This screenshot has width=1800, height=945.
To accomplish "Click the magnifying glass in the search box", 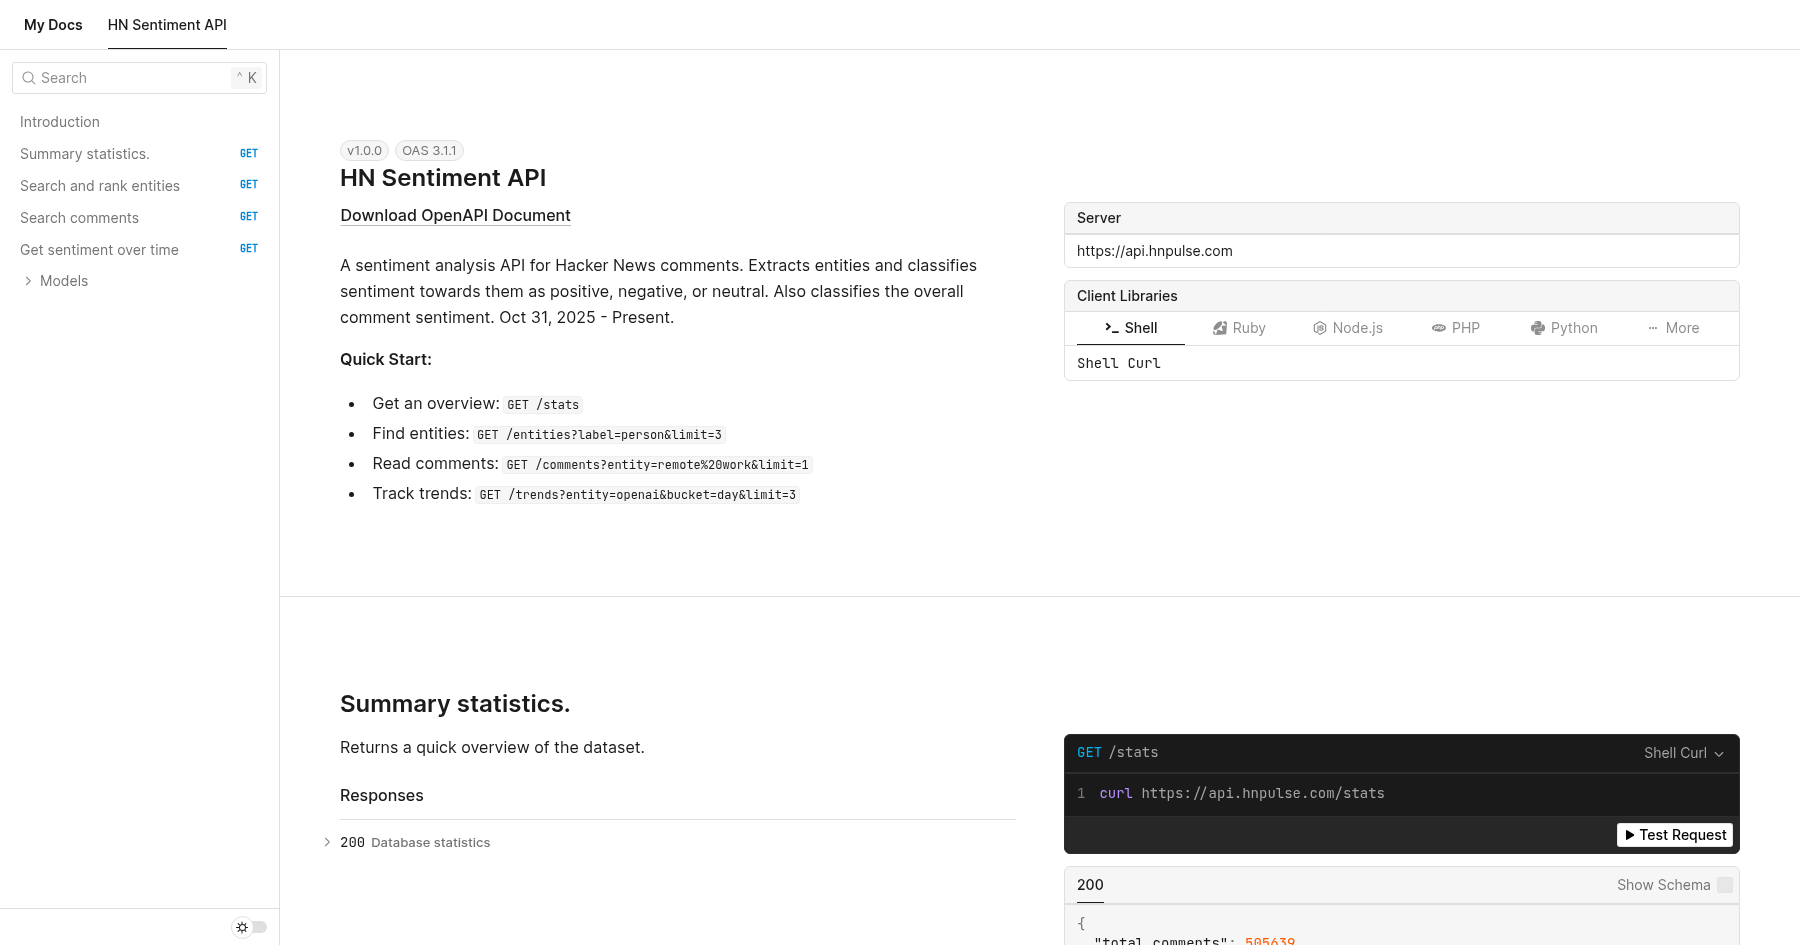I will (29, 78).
